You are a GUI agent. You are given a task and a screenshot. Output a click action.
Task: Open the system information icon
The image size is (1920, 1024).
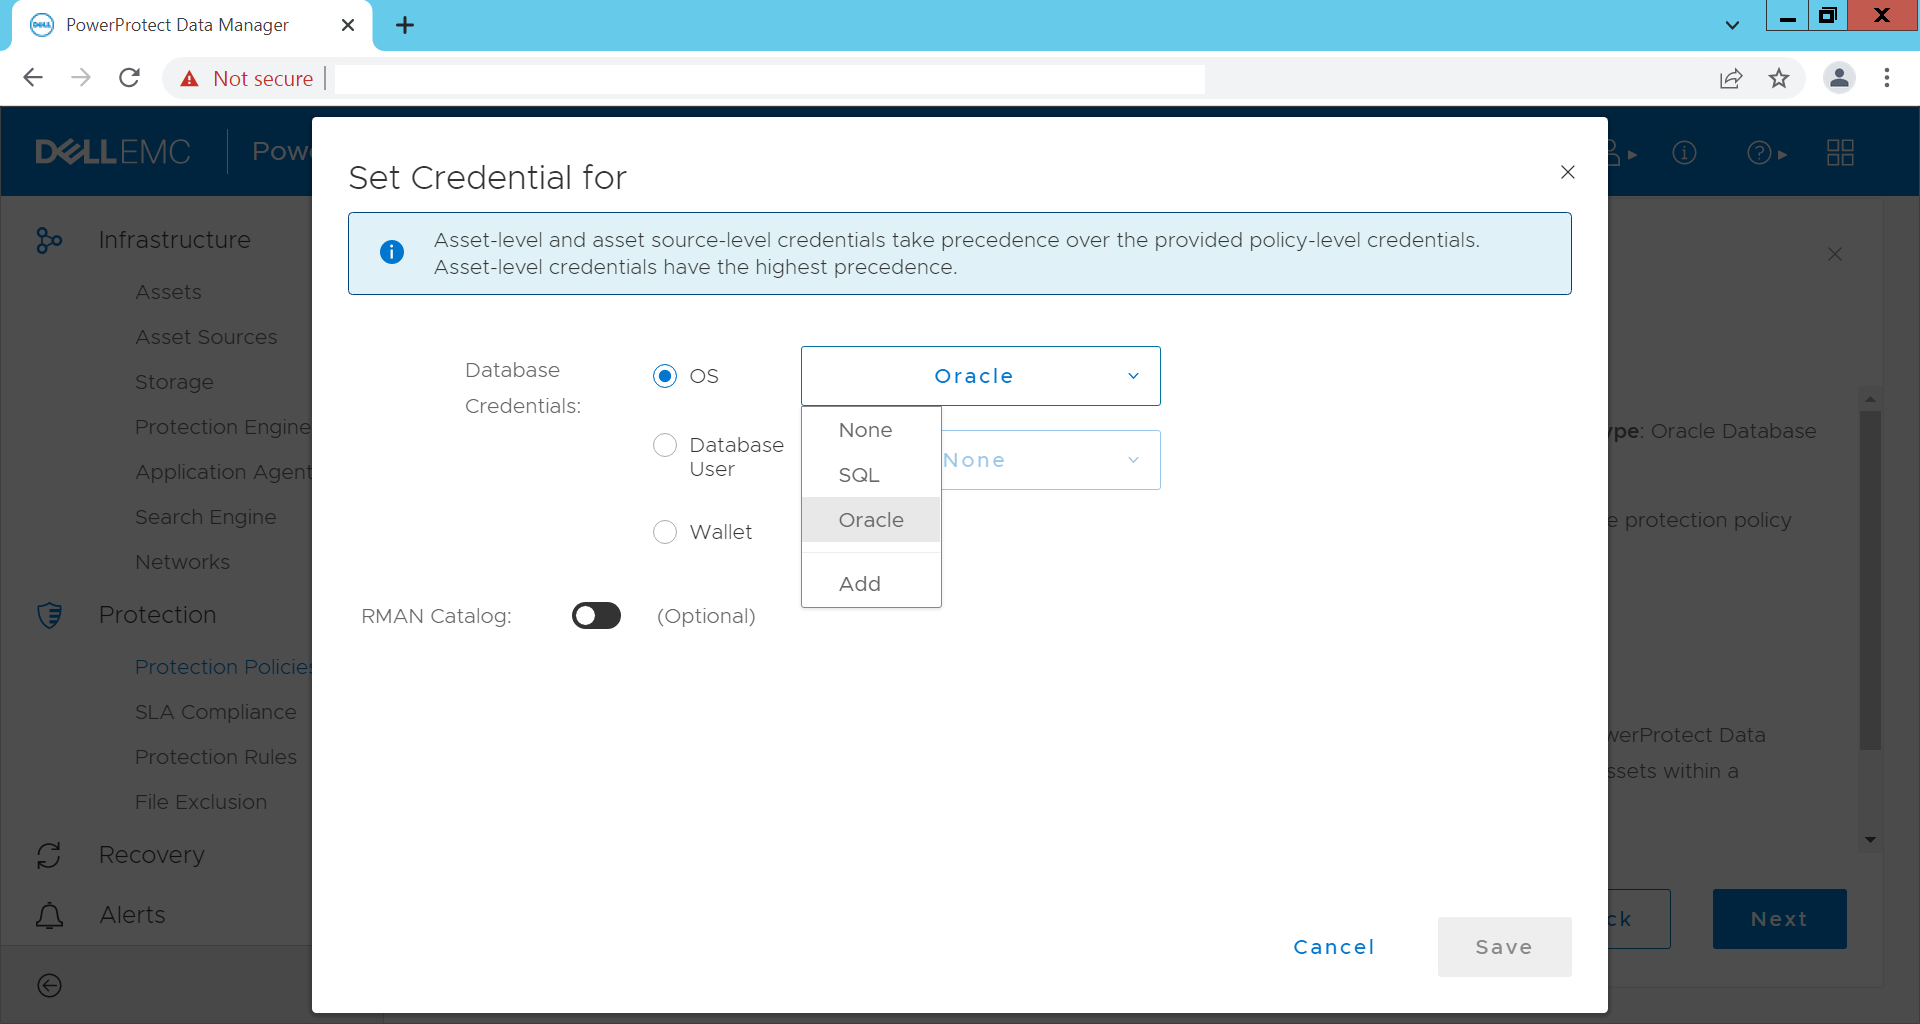1684,152
